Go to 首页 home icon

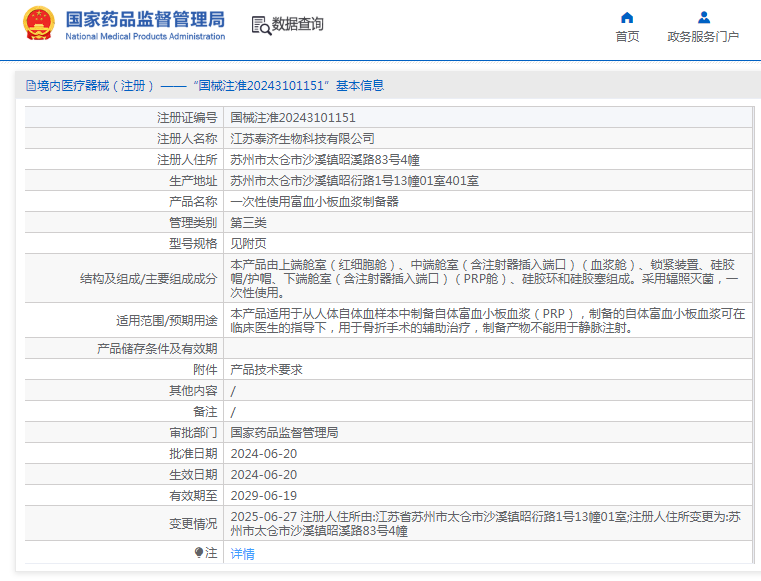627,18
